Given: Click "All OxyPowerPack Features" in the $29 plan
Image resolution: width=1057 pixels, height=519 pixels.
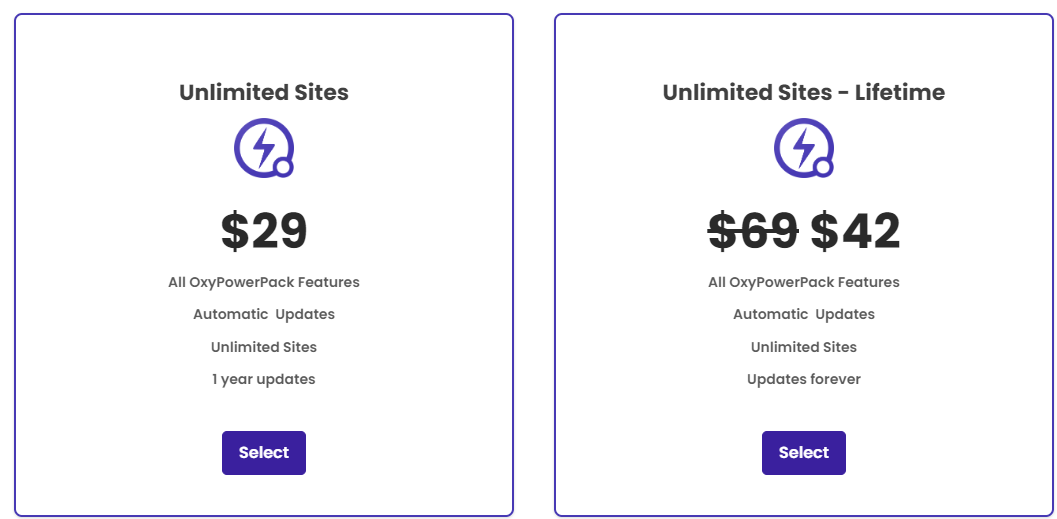Looking at the screenshot, I should coord(264,282).
